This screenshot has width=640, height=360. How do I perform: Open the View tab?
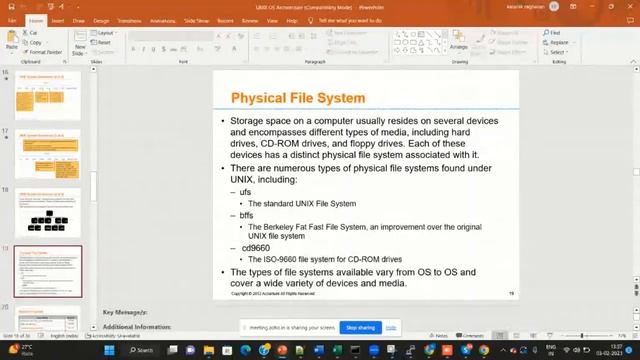(272, 20)
